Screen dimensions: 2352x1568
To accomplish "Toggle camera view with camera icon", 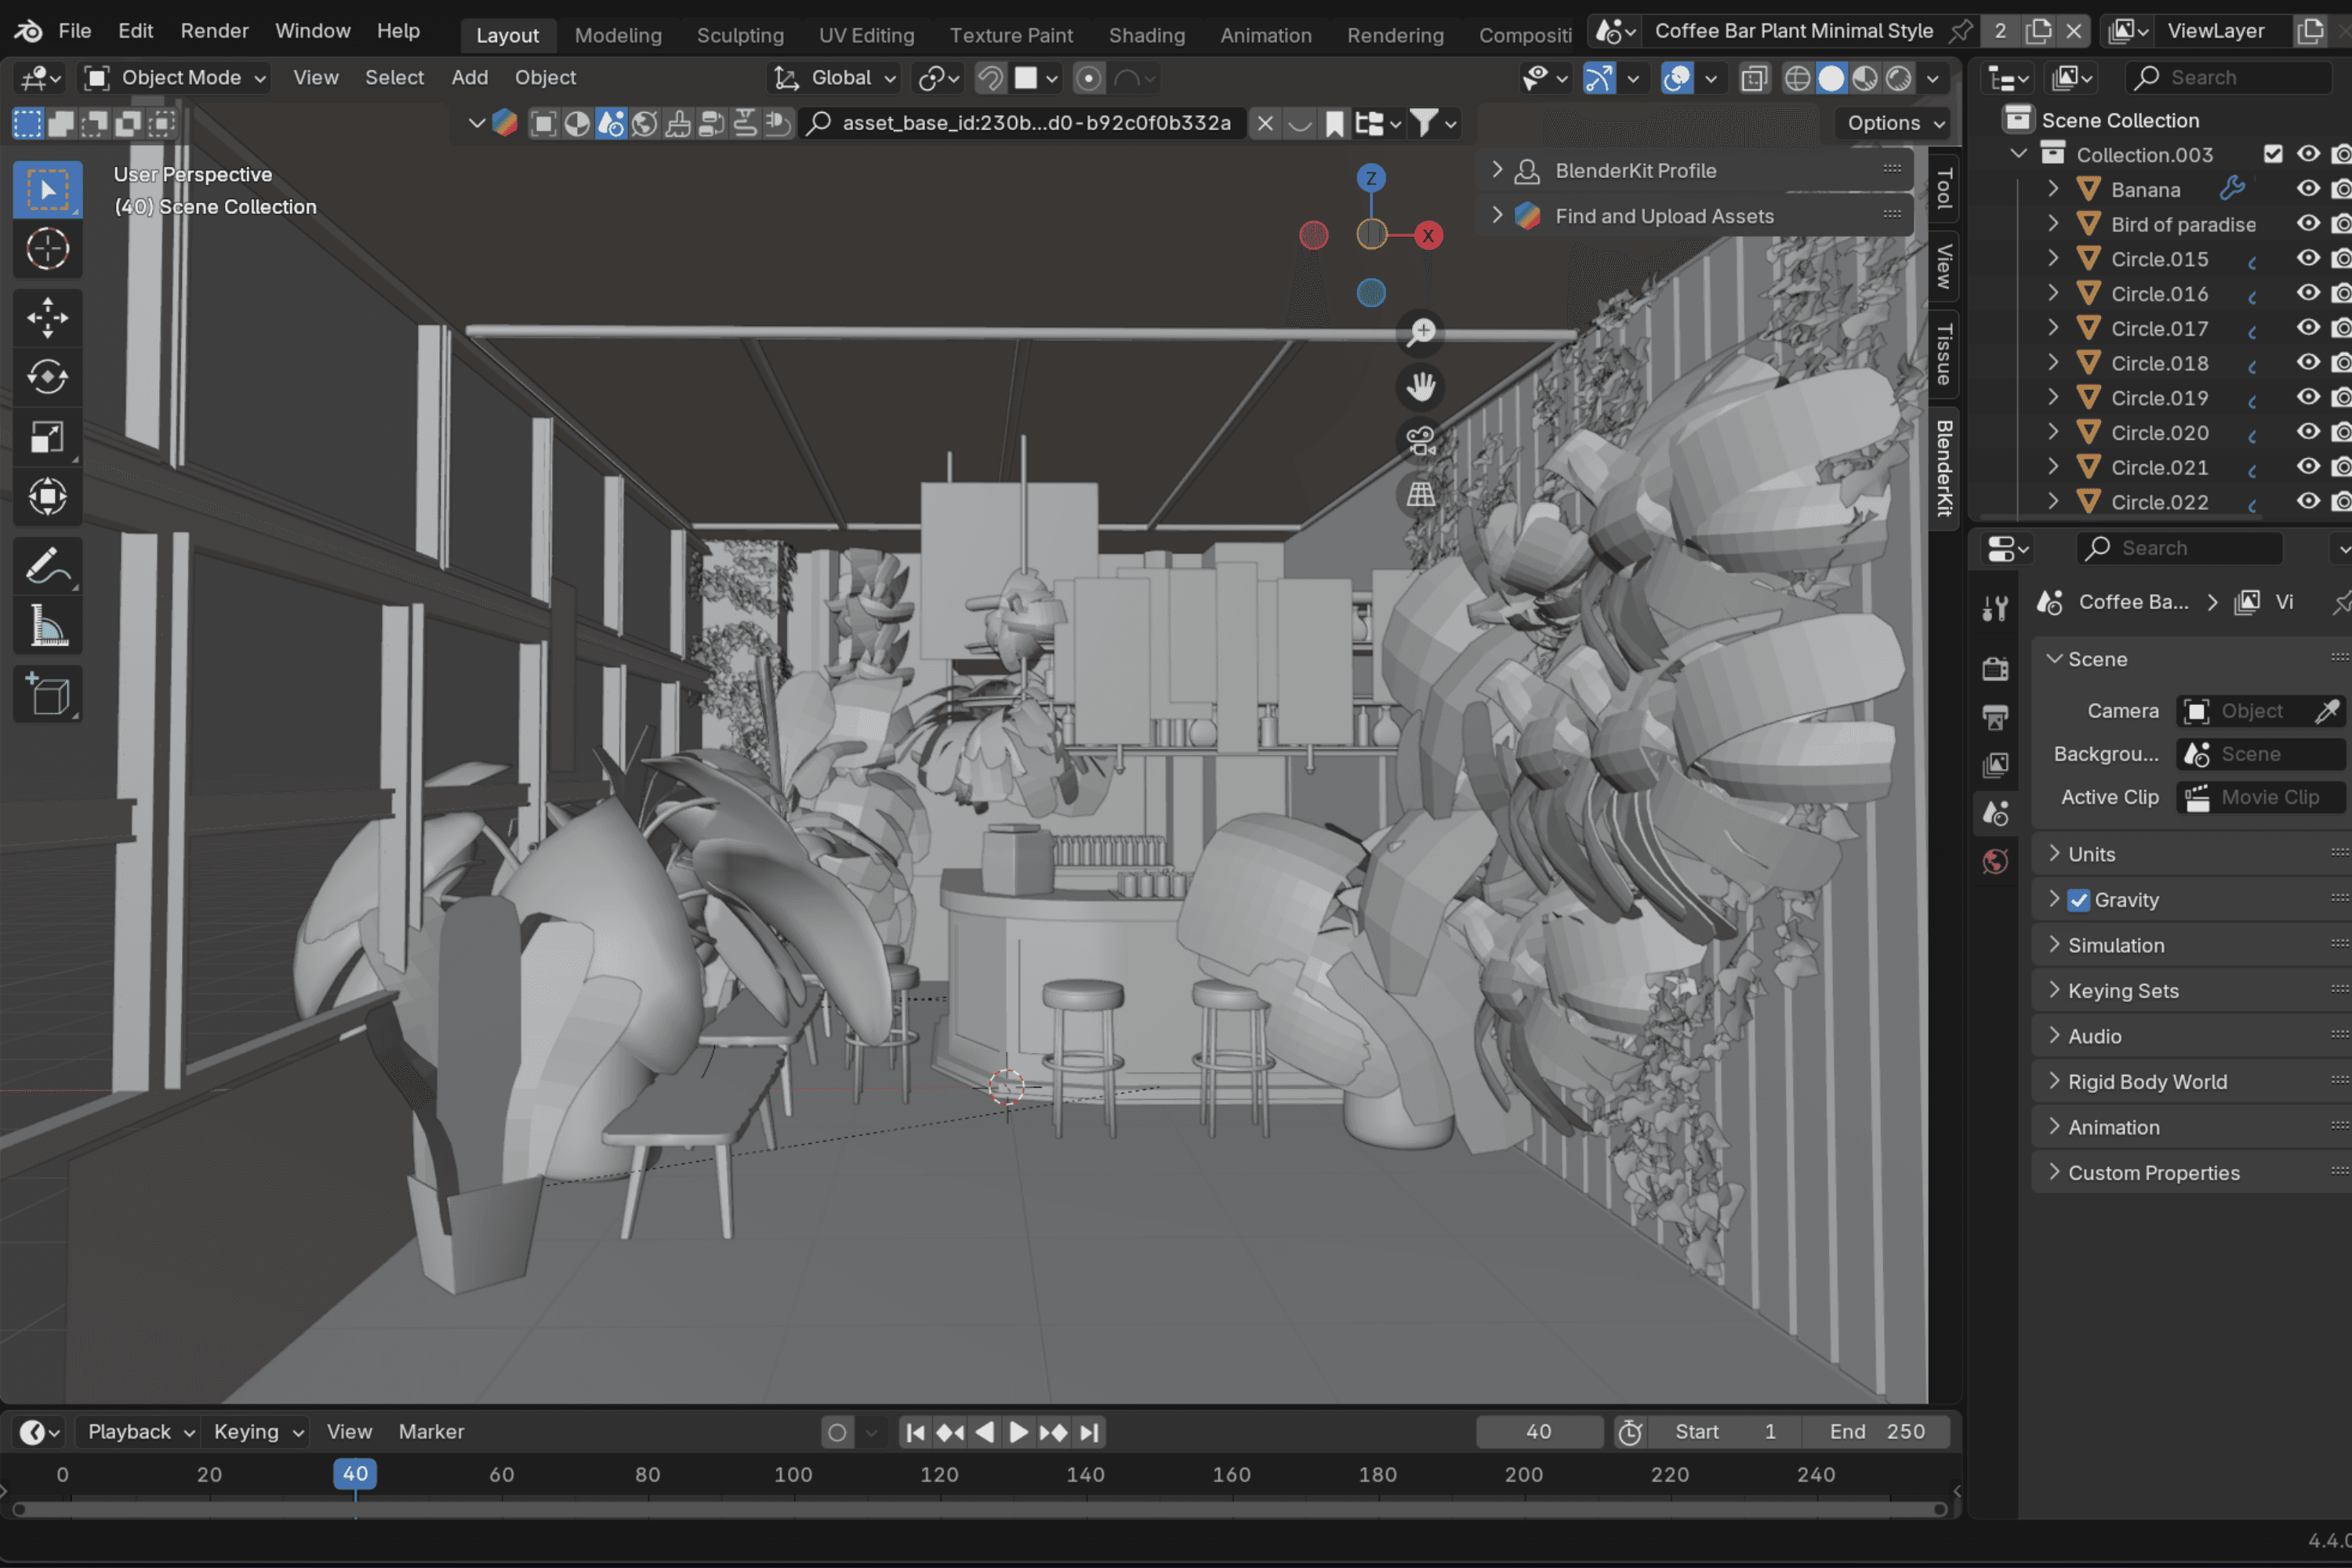I will point(1420,440).
